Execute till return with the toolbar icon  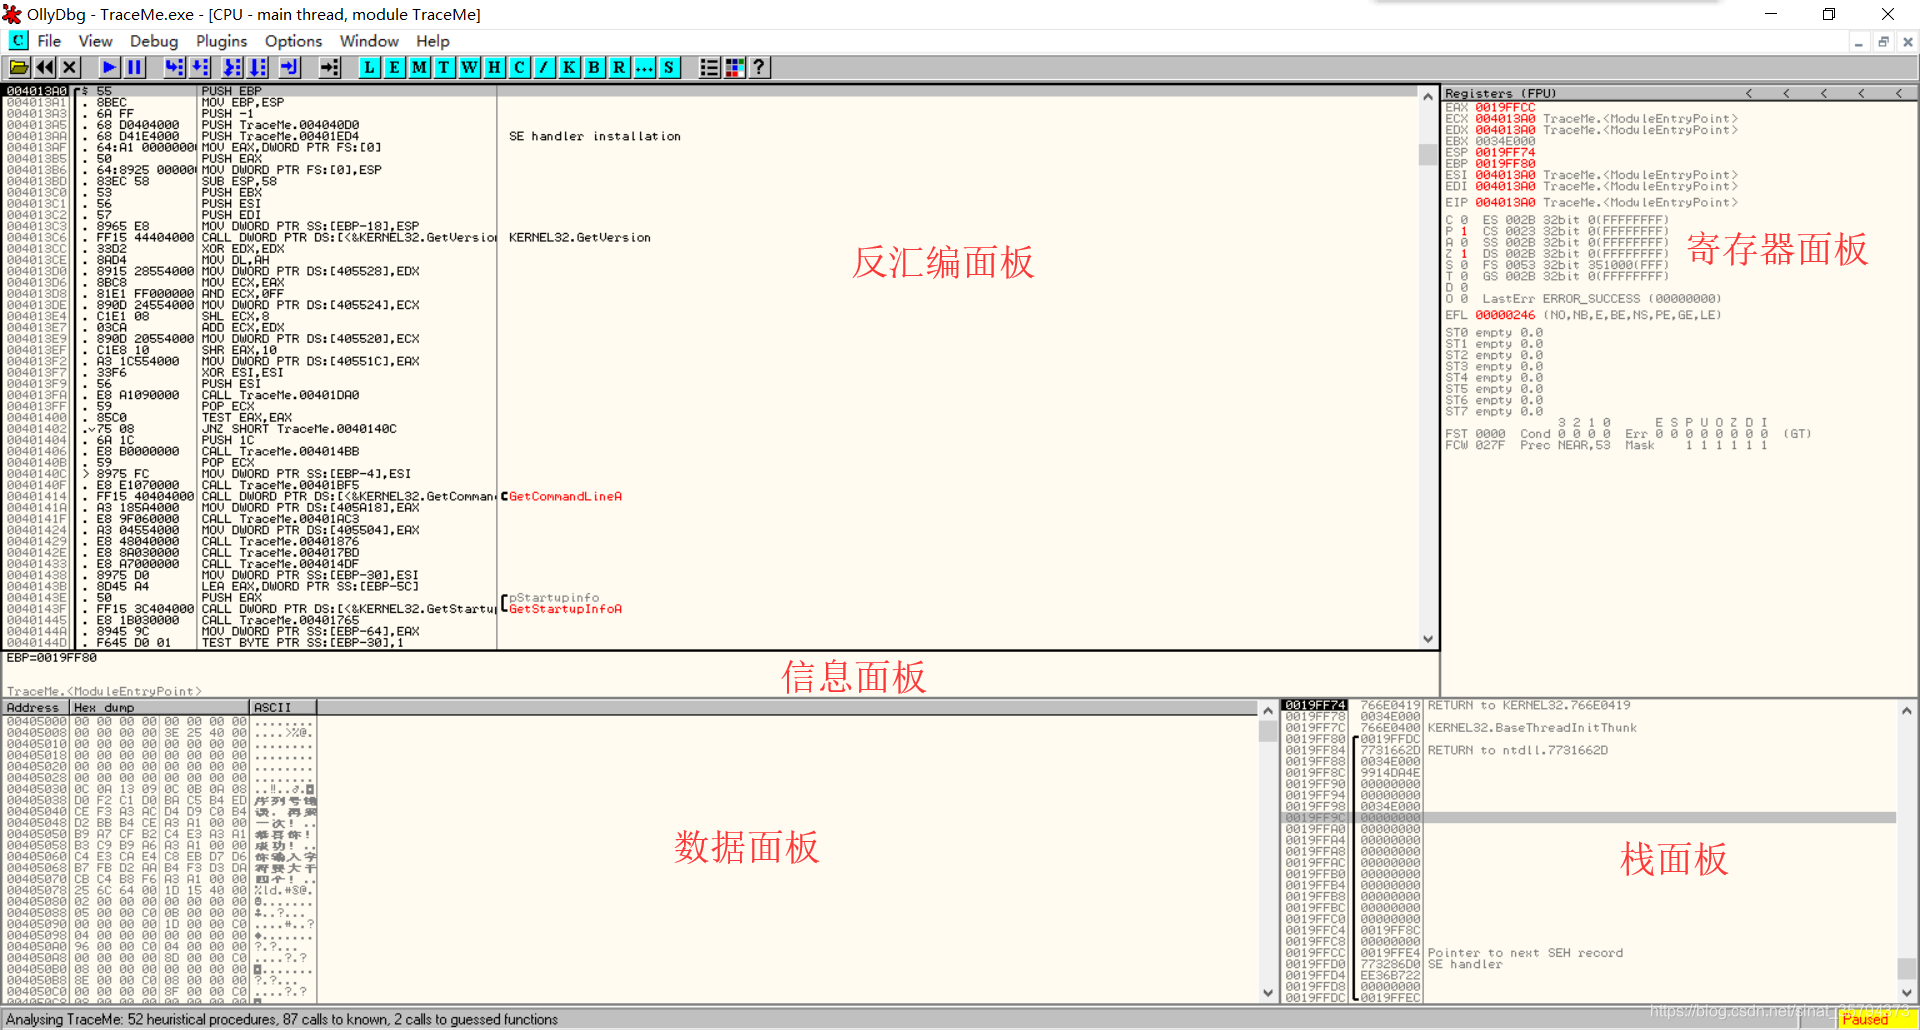point(289,67)
